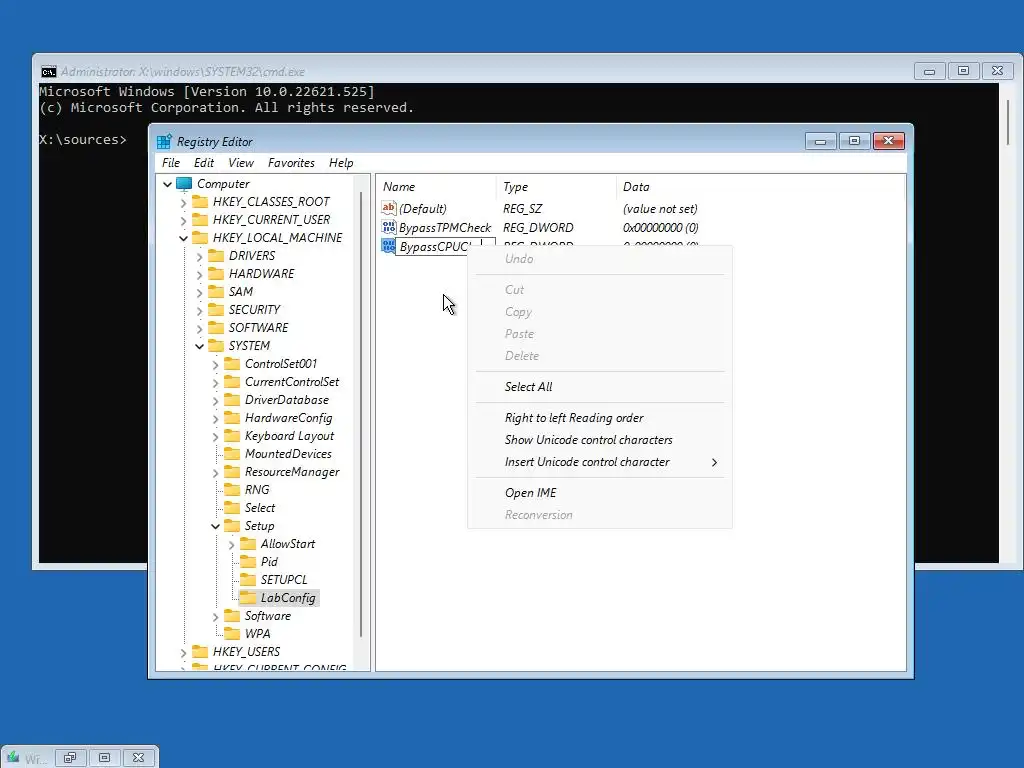Open the View menu
The image size is (1024, 768).
(x=241, y=163)
